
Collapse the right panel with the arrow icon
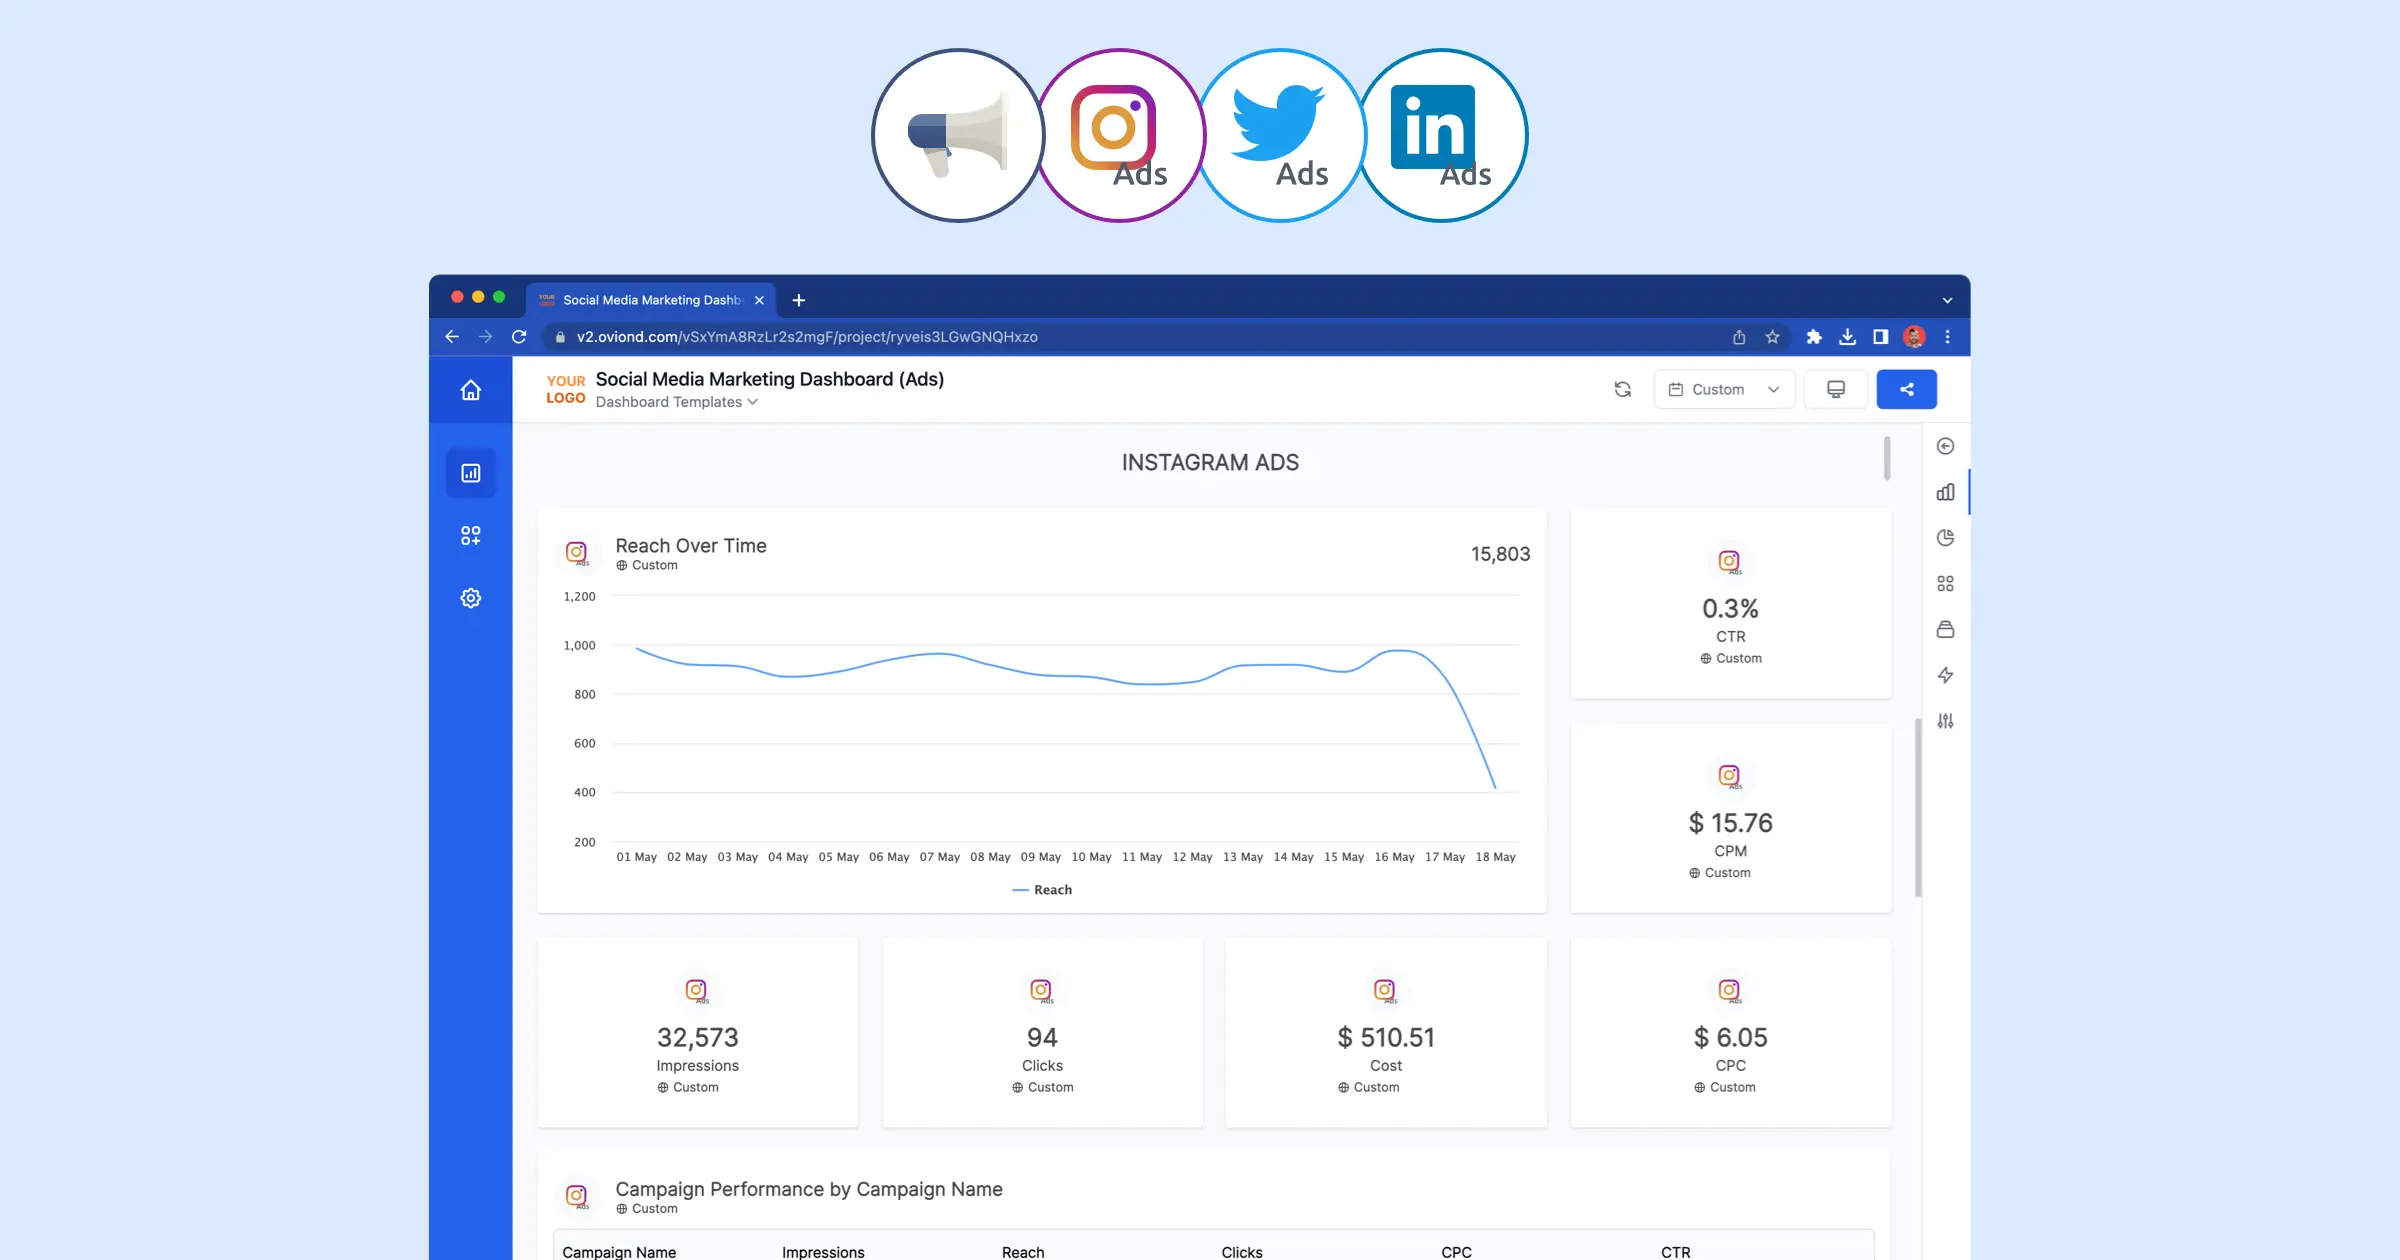pos(1945,446)
